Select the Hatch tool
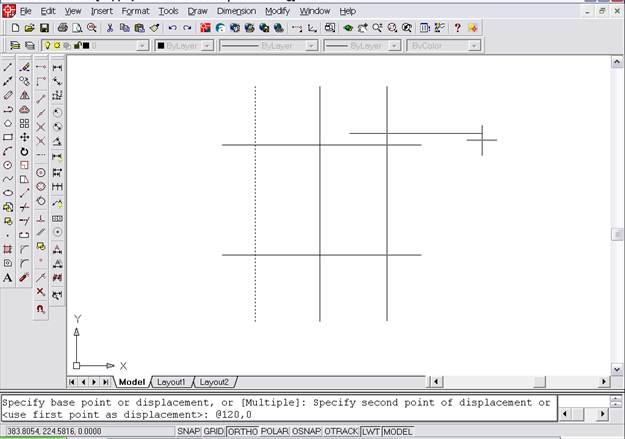625x439 pixels. tap(8, 249)
